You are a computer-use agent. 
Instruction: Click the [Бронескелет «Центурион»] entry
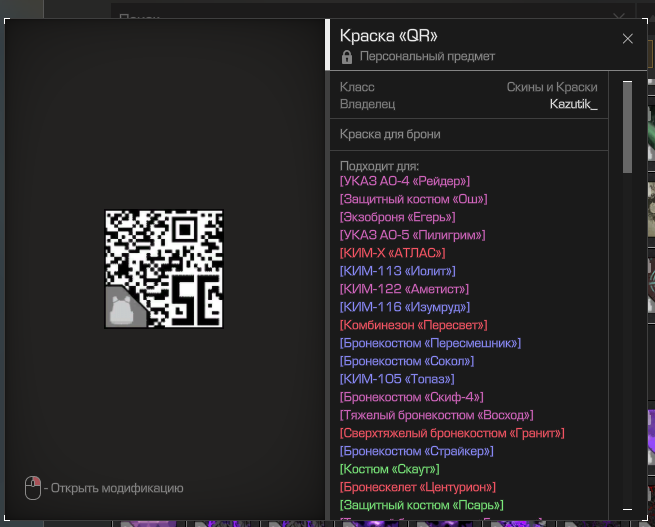pyautogui.click(x=418, y=487)
